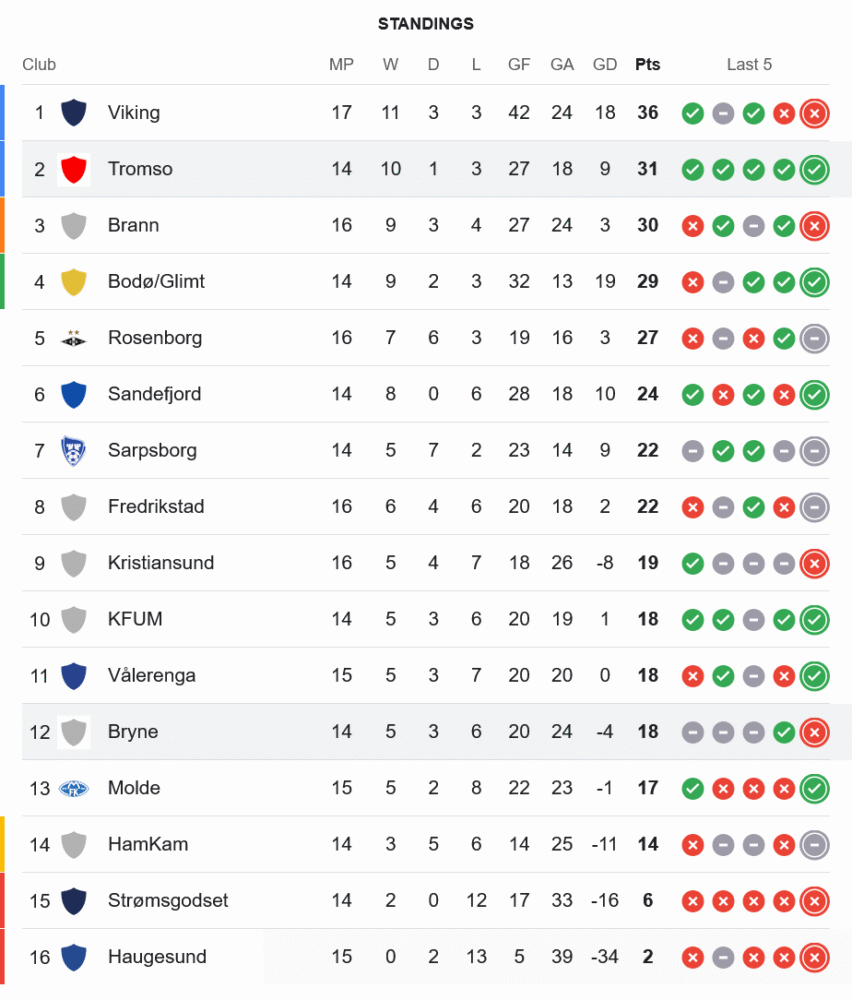This screenshot has height=1000, width=852.
Task: Click the Viking club crest icon
Action: [73, 113]
